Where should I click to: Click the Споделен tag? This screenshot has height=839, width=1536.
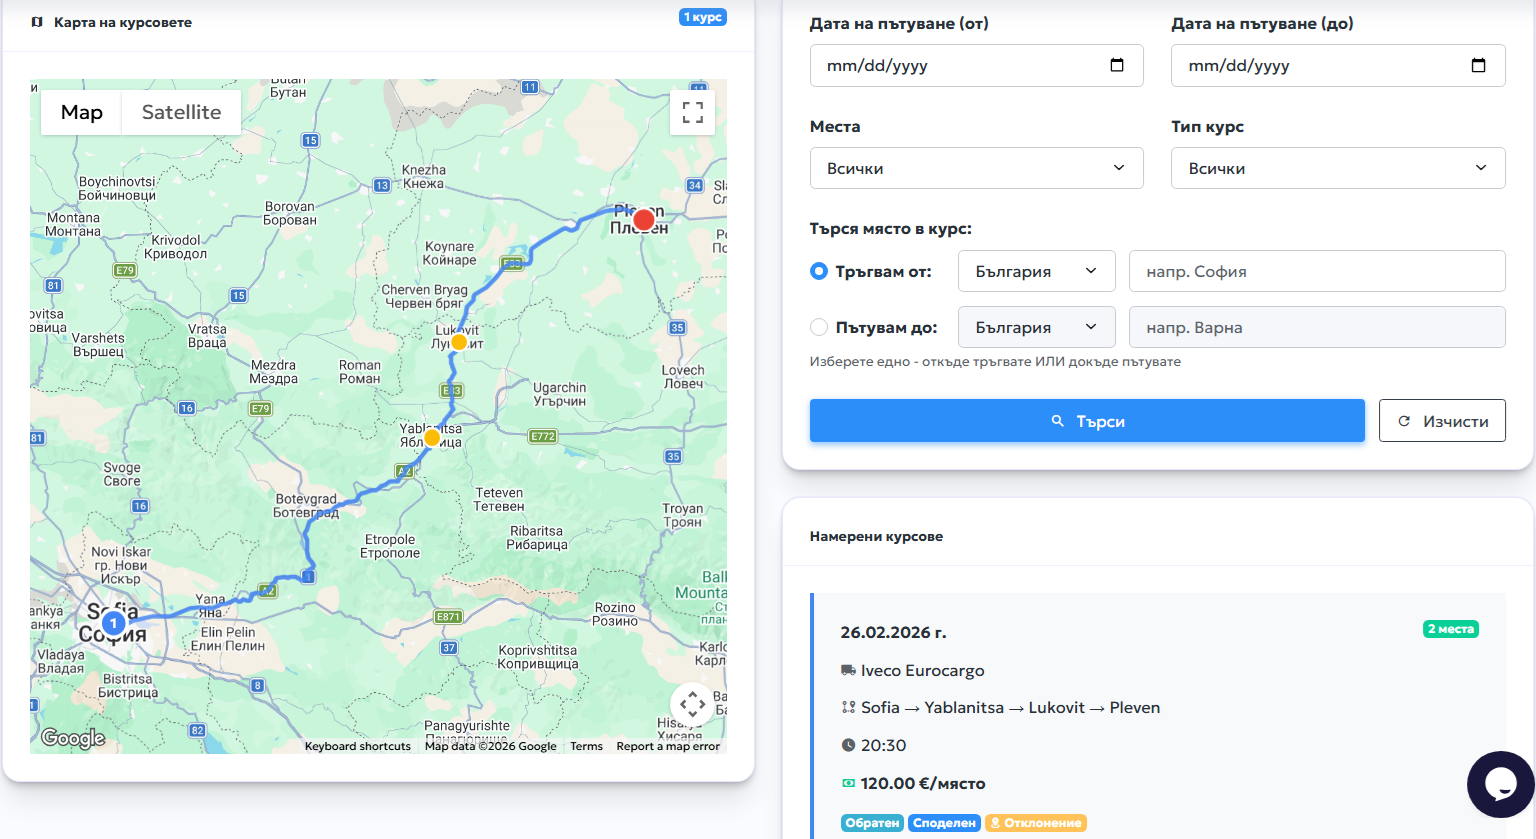pos(944,823)
